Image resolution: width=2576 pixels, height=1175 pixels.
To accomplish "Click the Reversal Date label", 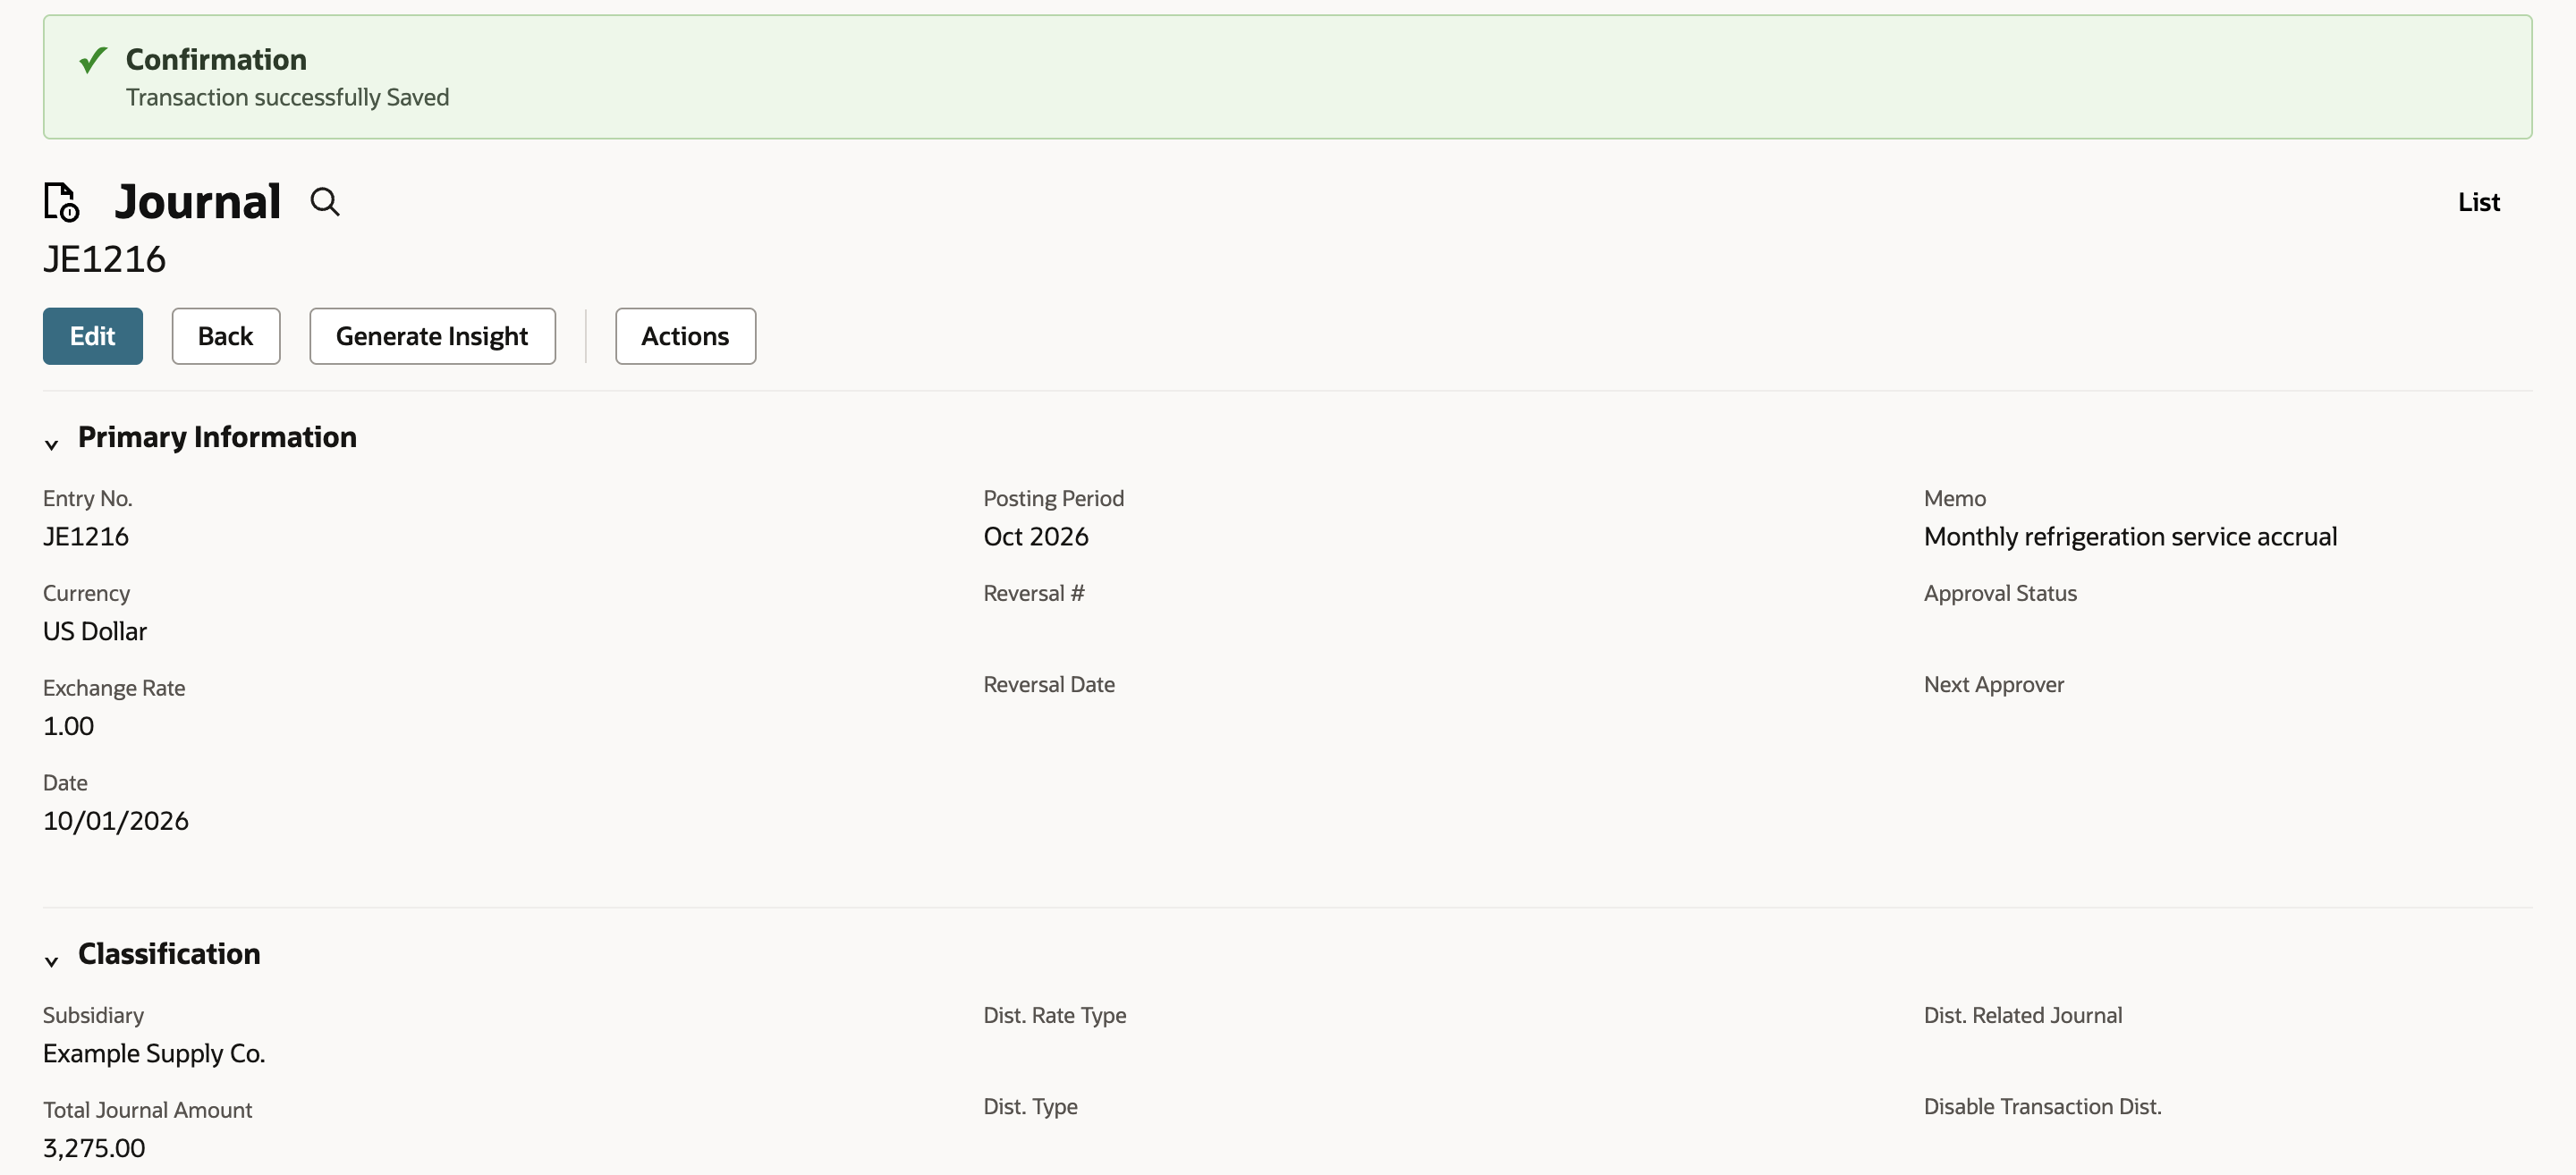I will coord(1049,684).
